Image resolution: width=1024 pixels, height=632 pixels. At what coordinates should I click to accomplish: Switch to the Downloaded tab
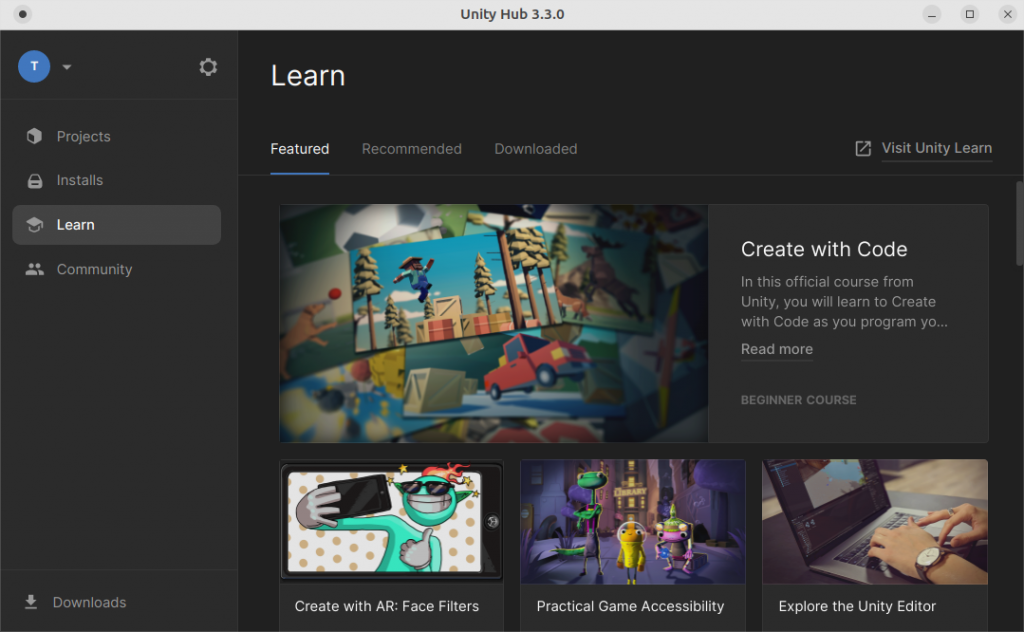tap(536, 149)
